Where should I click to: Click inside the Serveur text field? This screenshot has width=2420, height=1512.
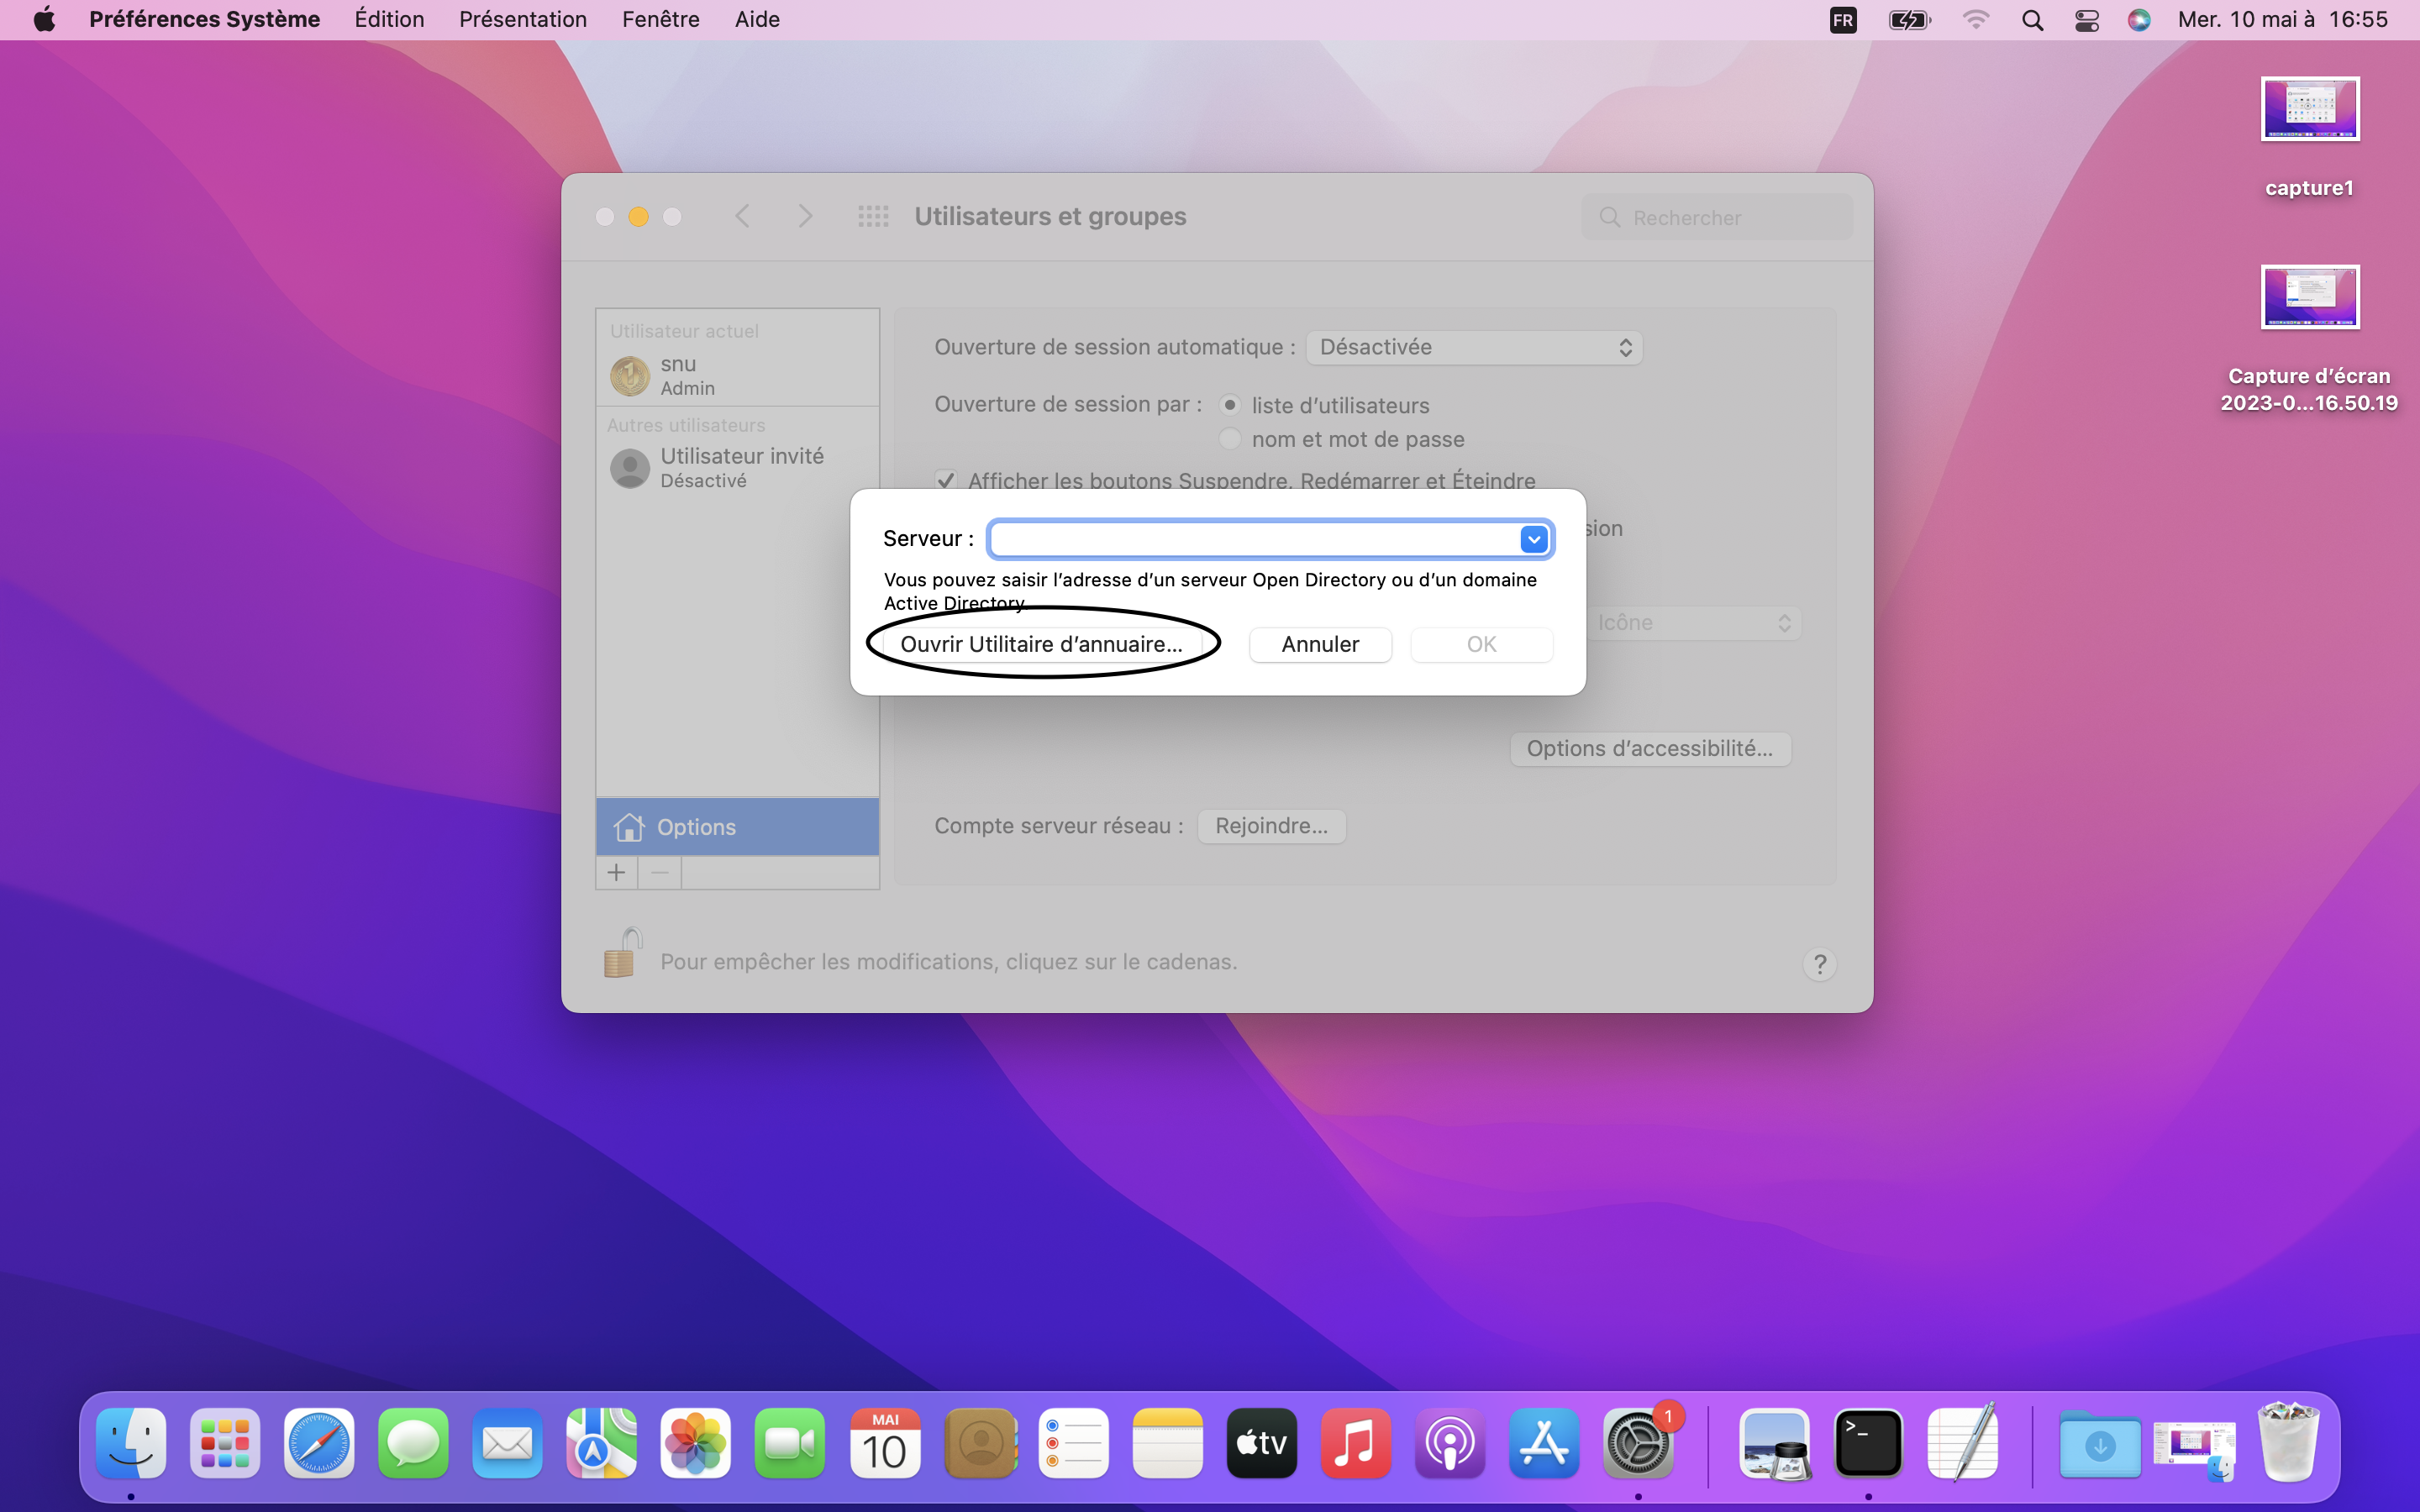tap(1254, 539)
